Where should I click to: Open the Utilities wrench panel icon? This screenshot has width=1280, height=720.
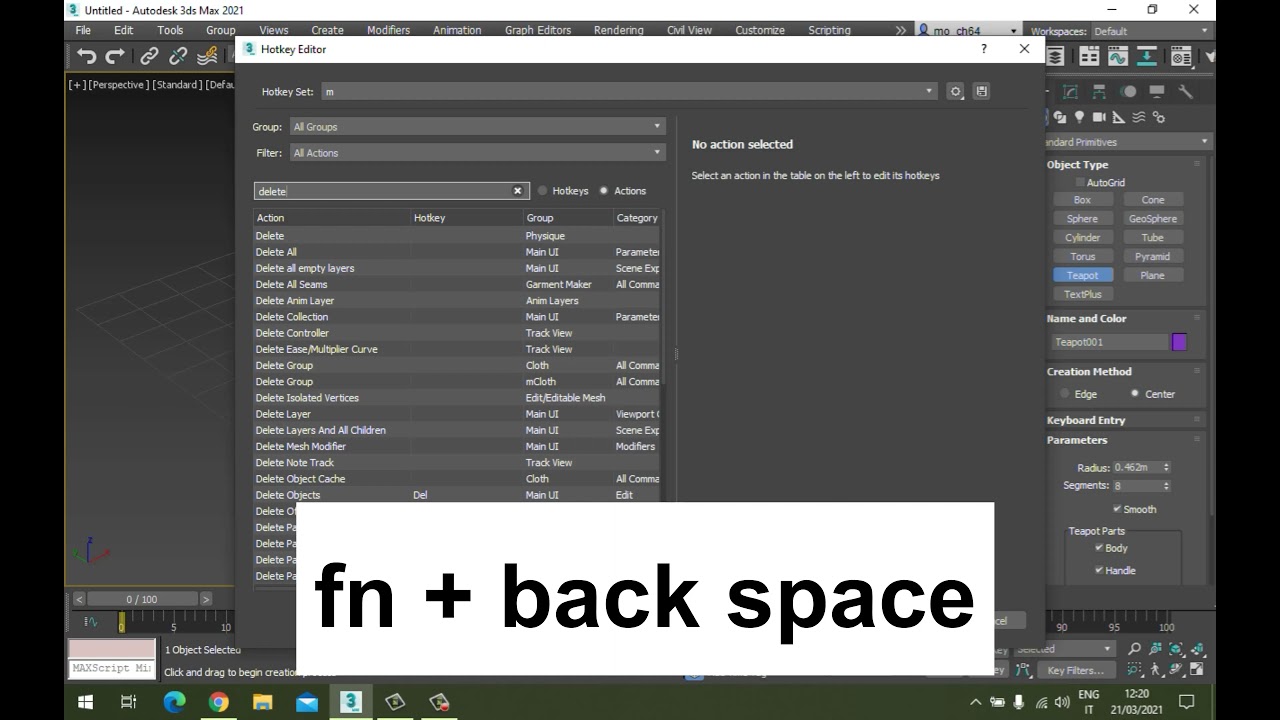(1186, 92)
